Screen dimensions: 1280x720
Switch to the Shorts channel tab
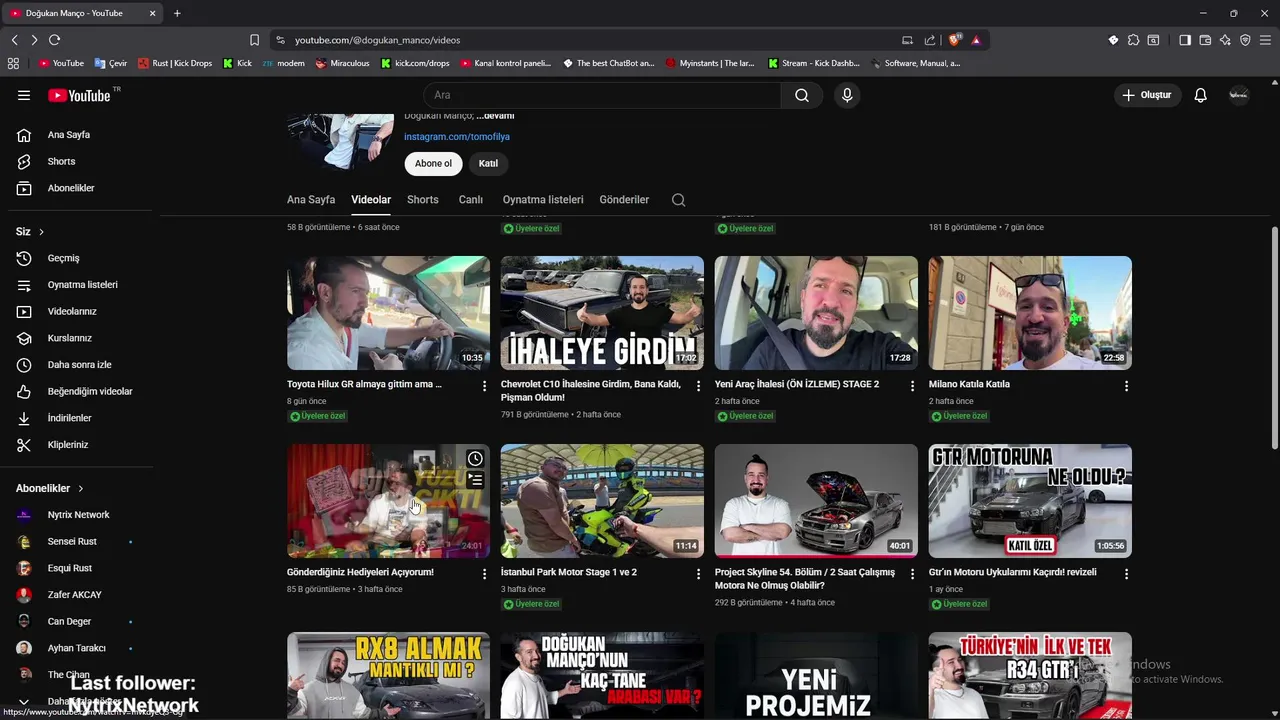tap(423, 200)
